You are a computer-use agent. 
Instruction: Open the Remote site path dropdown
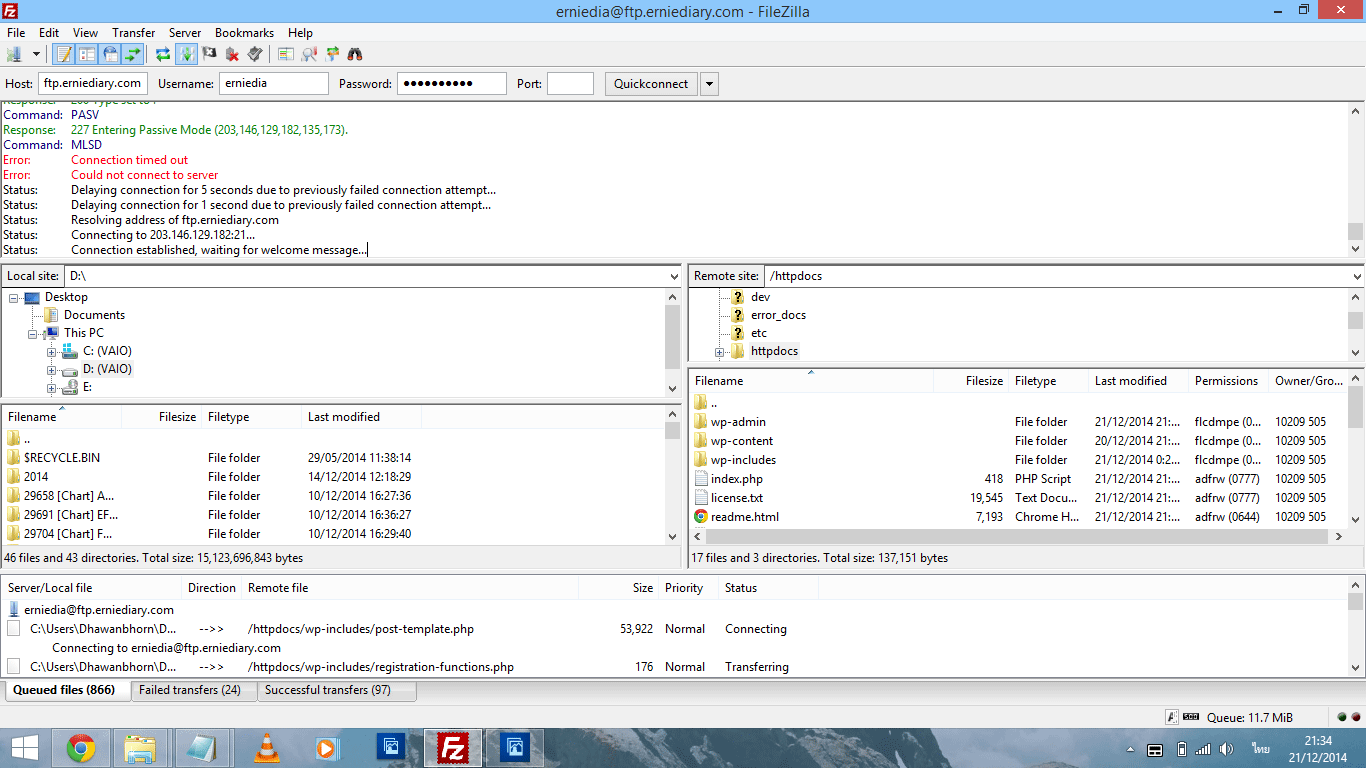(x=1357, y=276)
